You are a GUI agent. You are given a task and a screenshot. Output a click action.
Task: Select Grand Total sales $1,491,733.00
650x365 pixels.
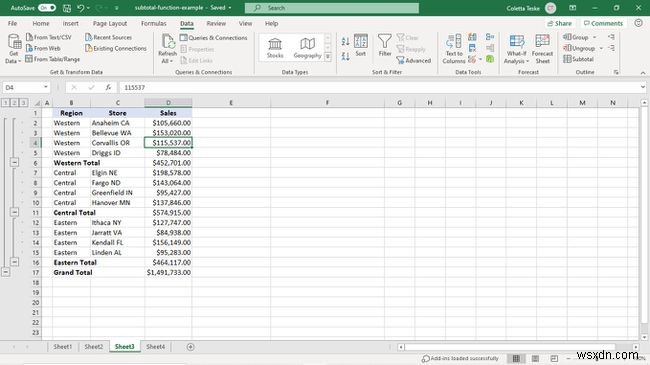[x=168, y=273]
